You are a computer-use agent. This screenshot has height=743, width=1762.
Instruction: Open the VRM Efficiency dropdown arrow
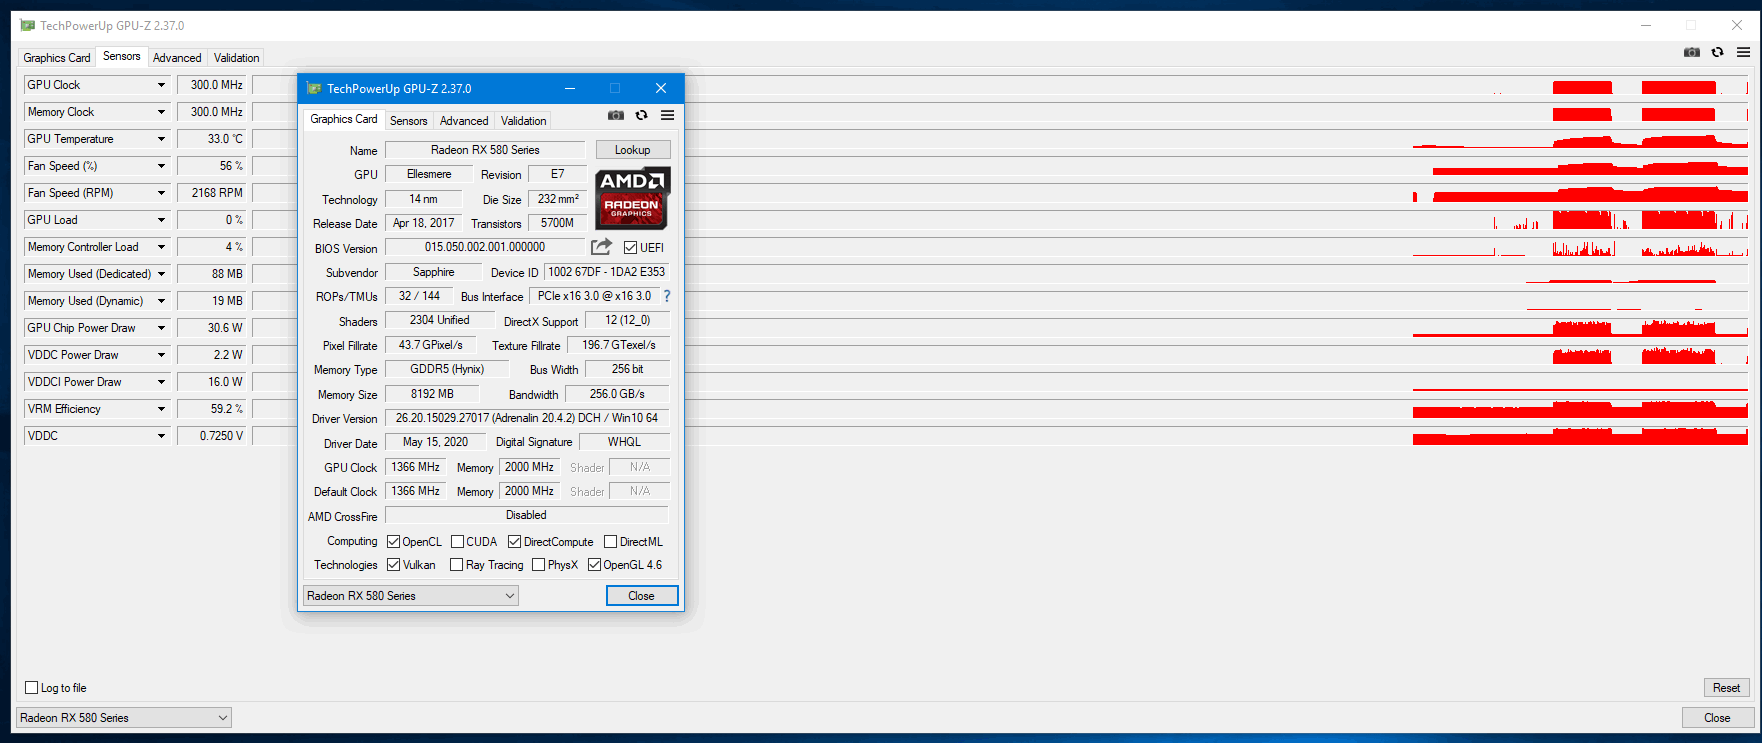(x=161, y=409)
